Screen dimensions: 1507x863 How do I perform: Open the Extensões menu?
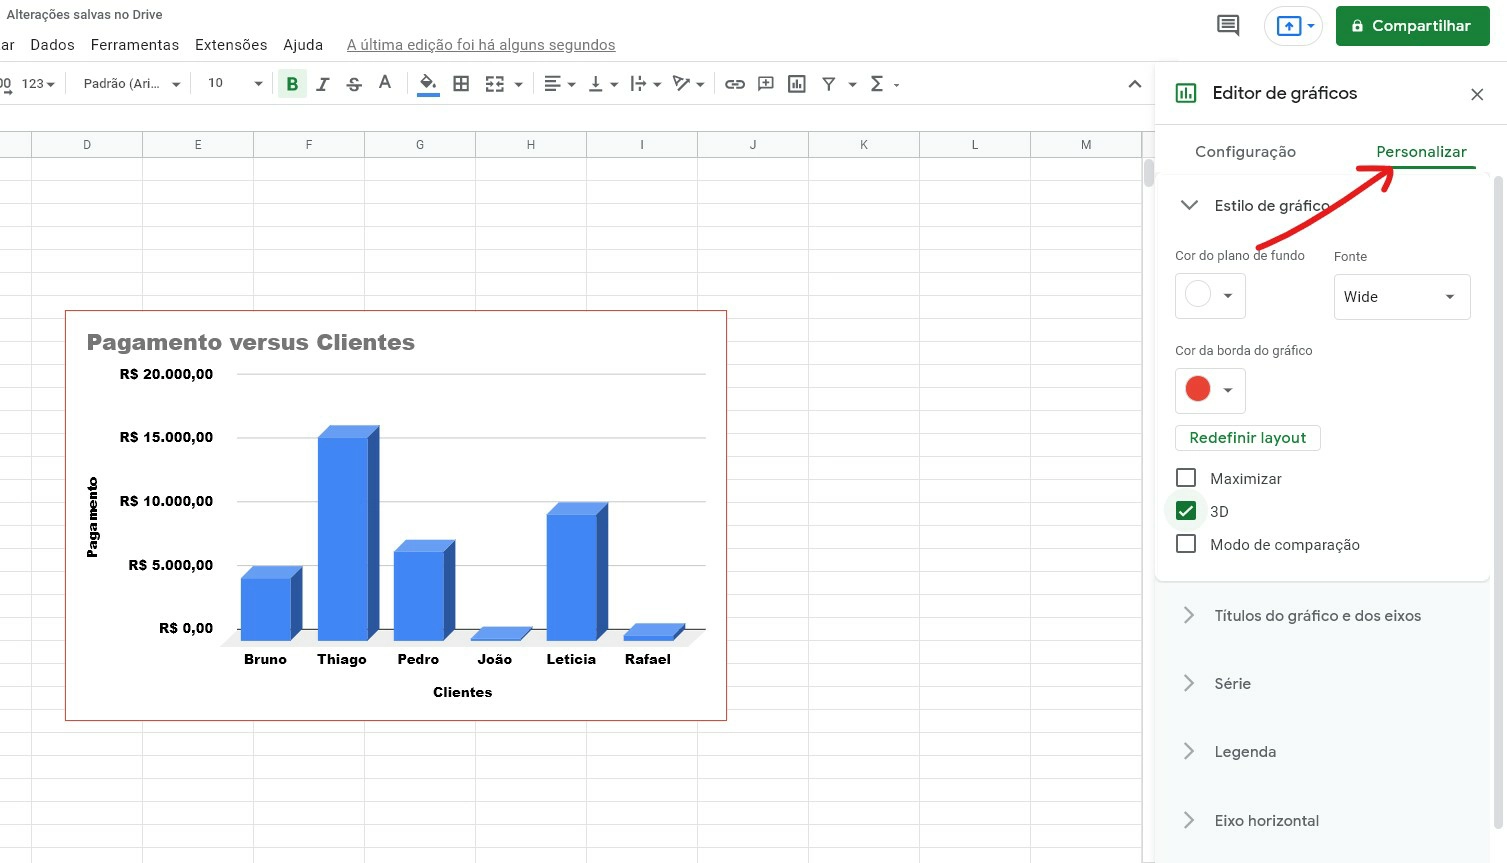point(231,45)
